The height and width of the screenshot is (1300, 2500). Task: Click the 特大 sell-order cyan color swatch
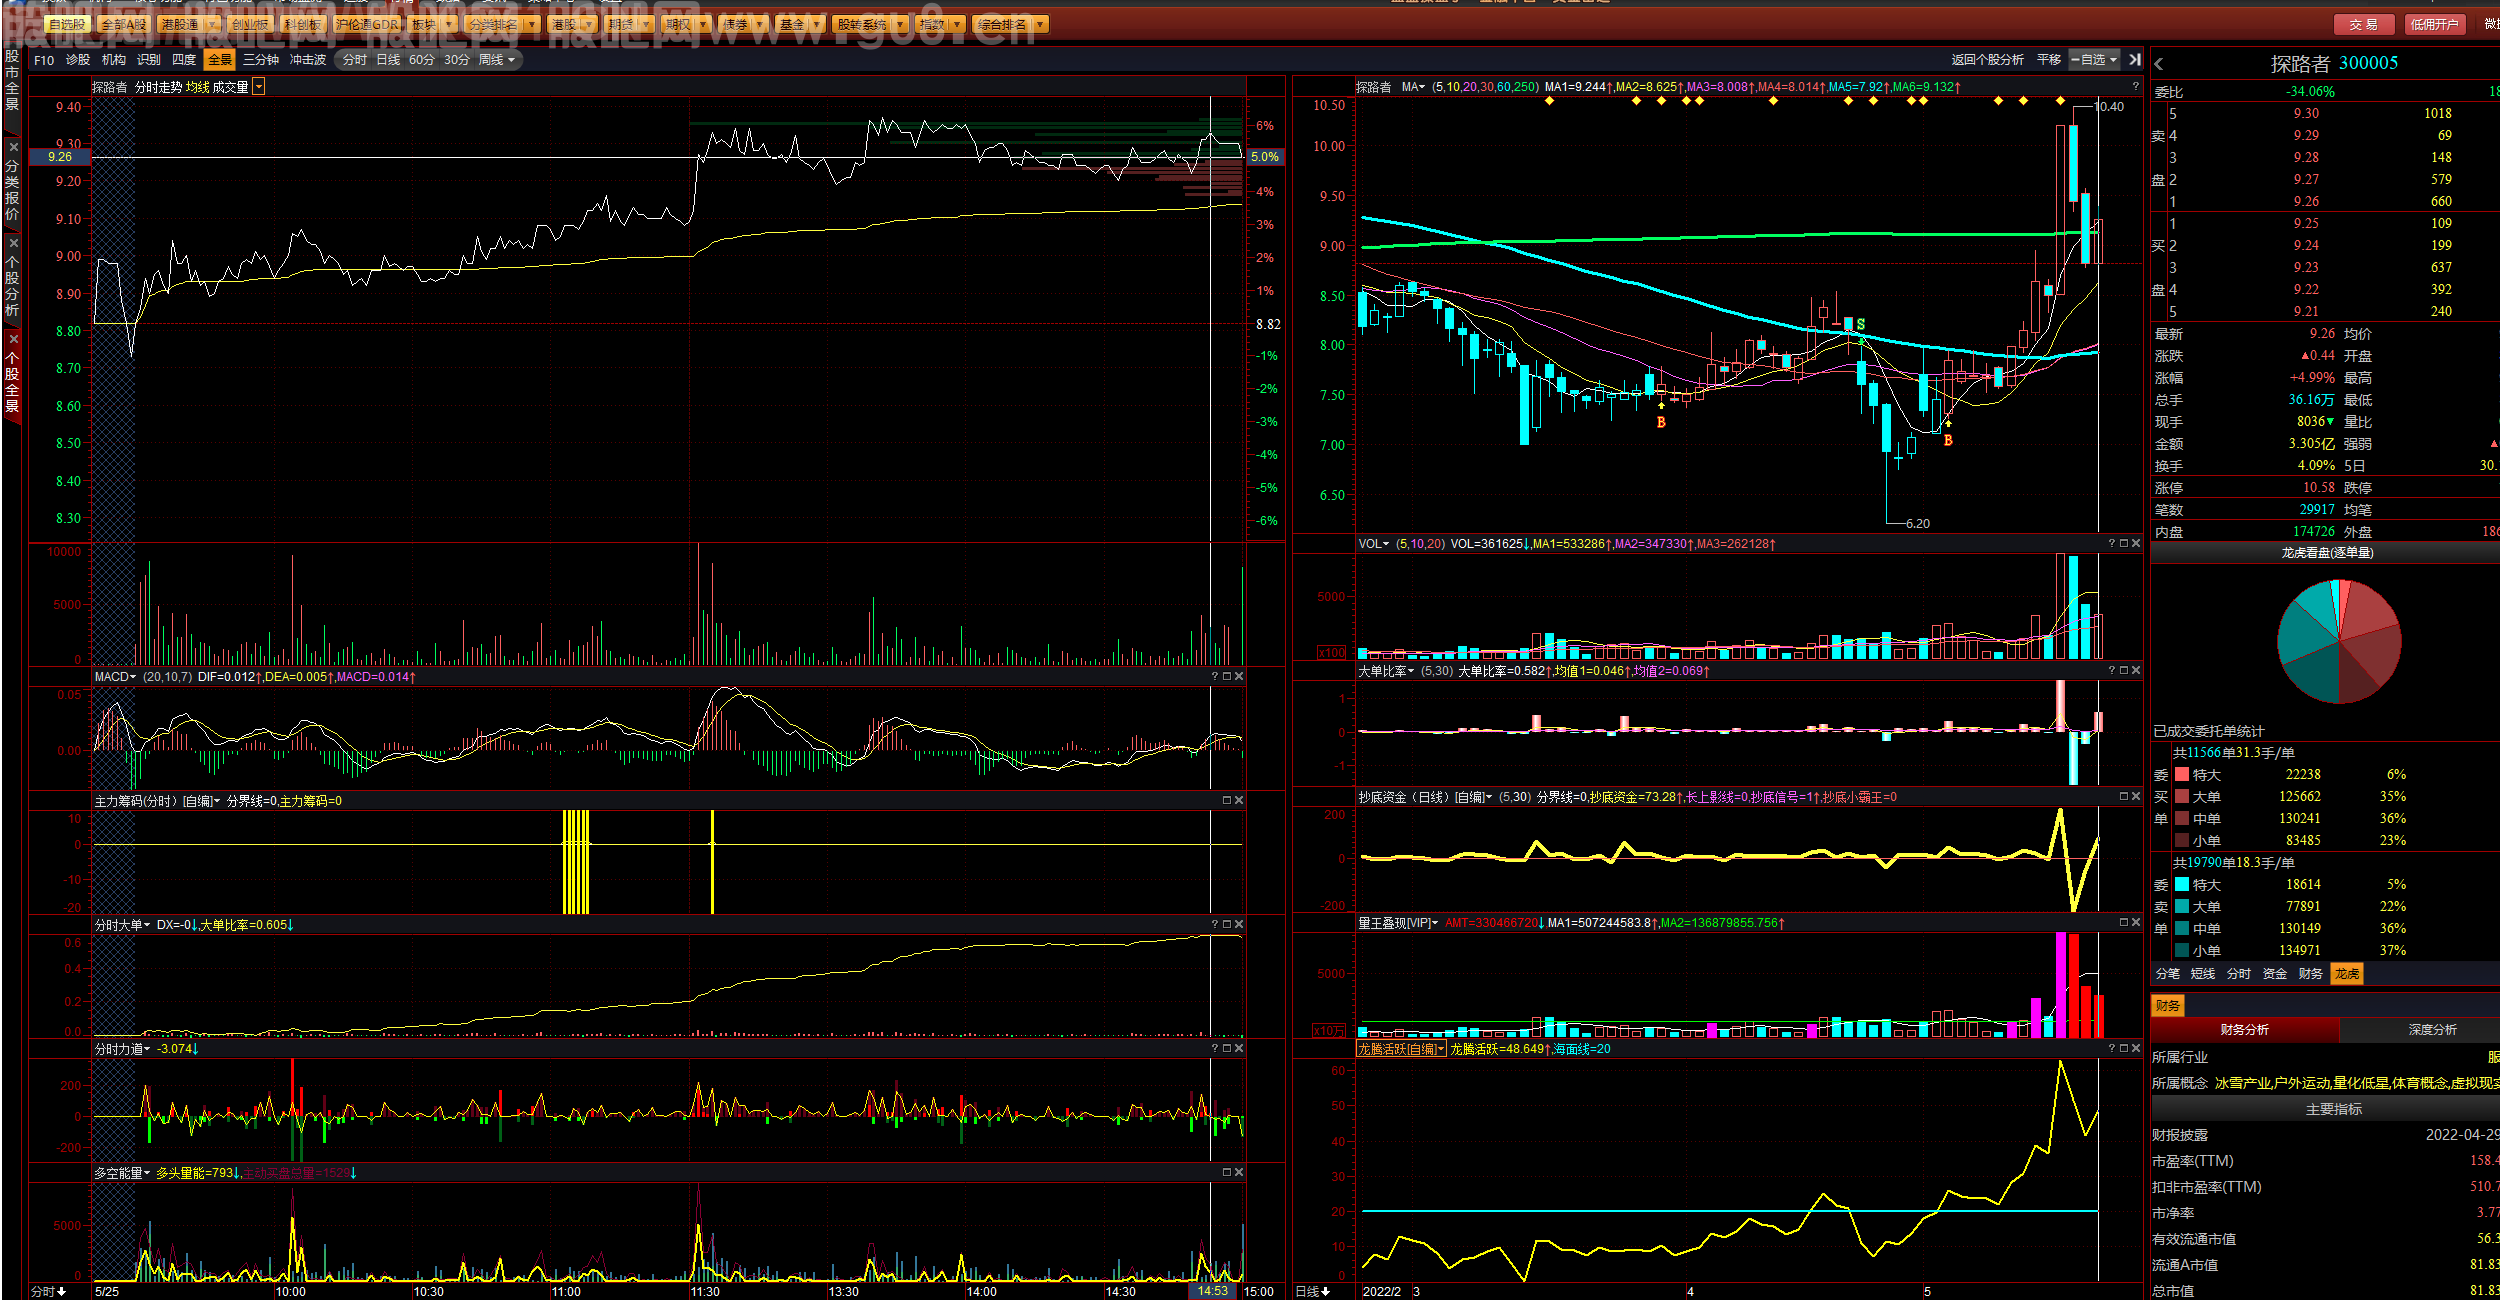click(2182, 885)
